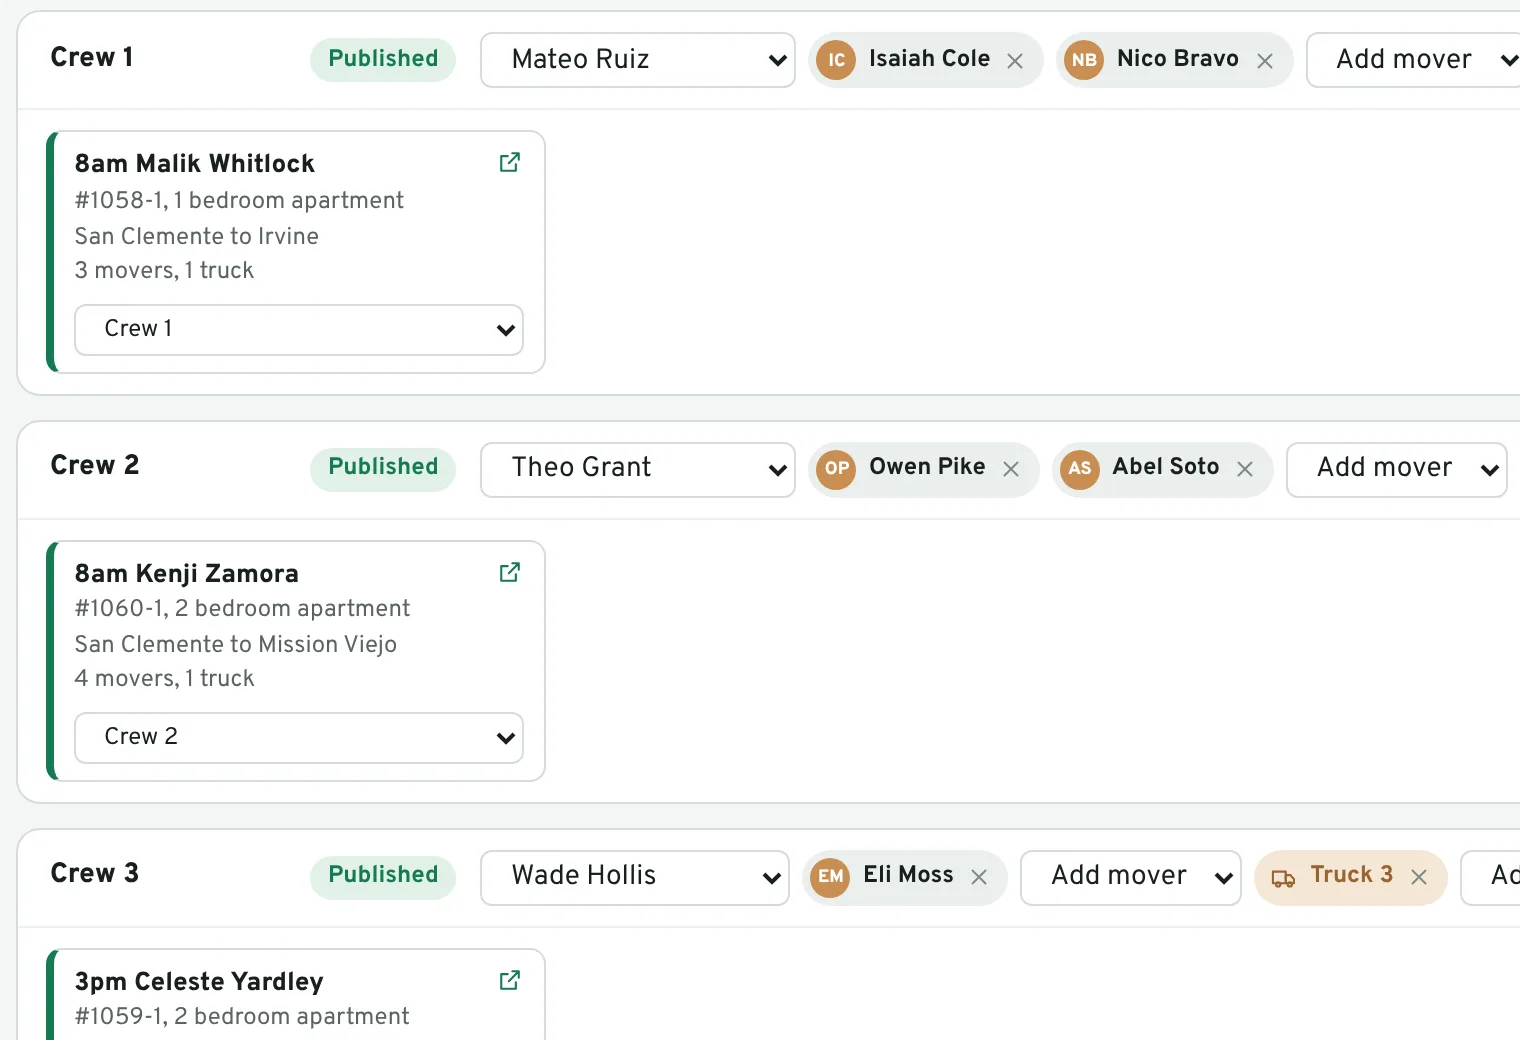
Task: Open the Wade Hollis crew lead dropdown
Action: (x=635, y=877)
